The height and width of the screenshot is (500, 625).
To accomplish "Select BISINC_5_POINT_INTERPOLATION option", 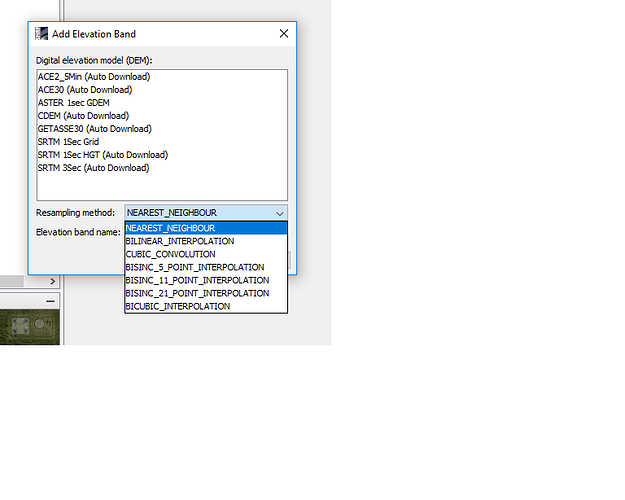I will tap(206, 267).
